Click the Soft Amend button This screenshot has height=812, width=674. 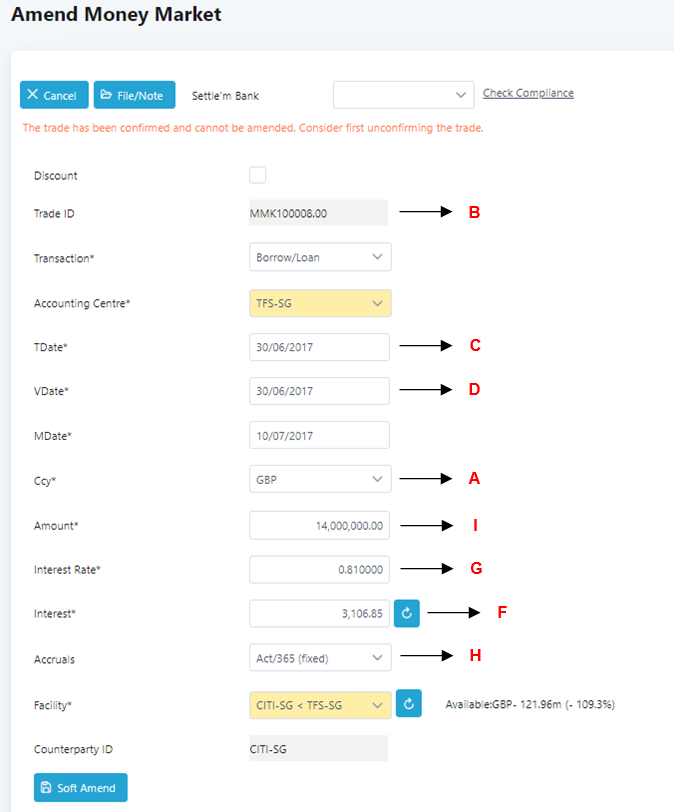[81, 788]
